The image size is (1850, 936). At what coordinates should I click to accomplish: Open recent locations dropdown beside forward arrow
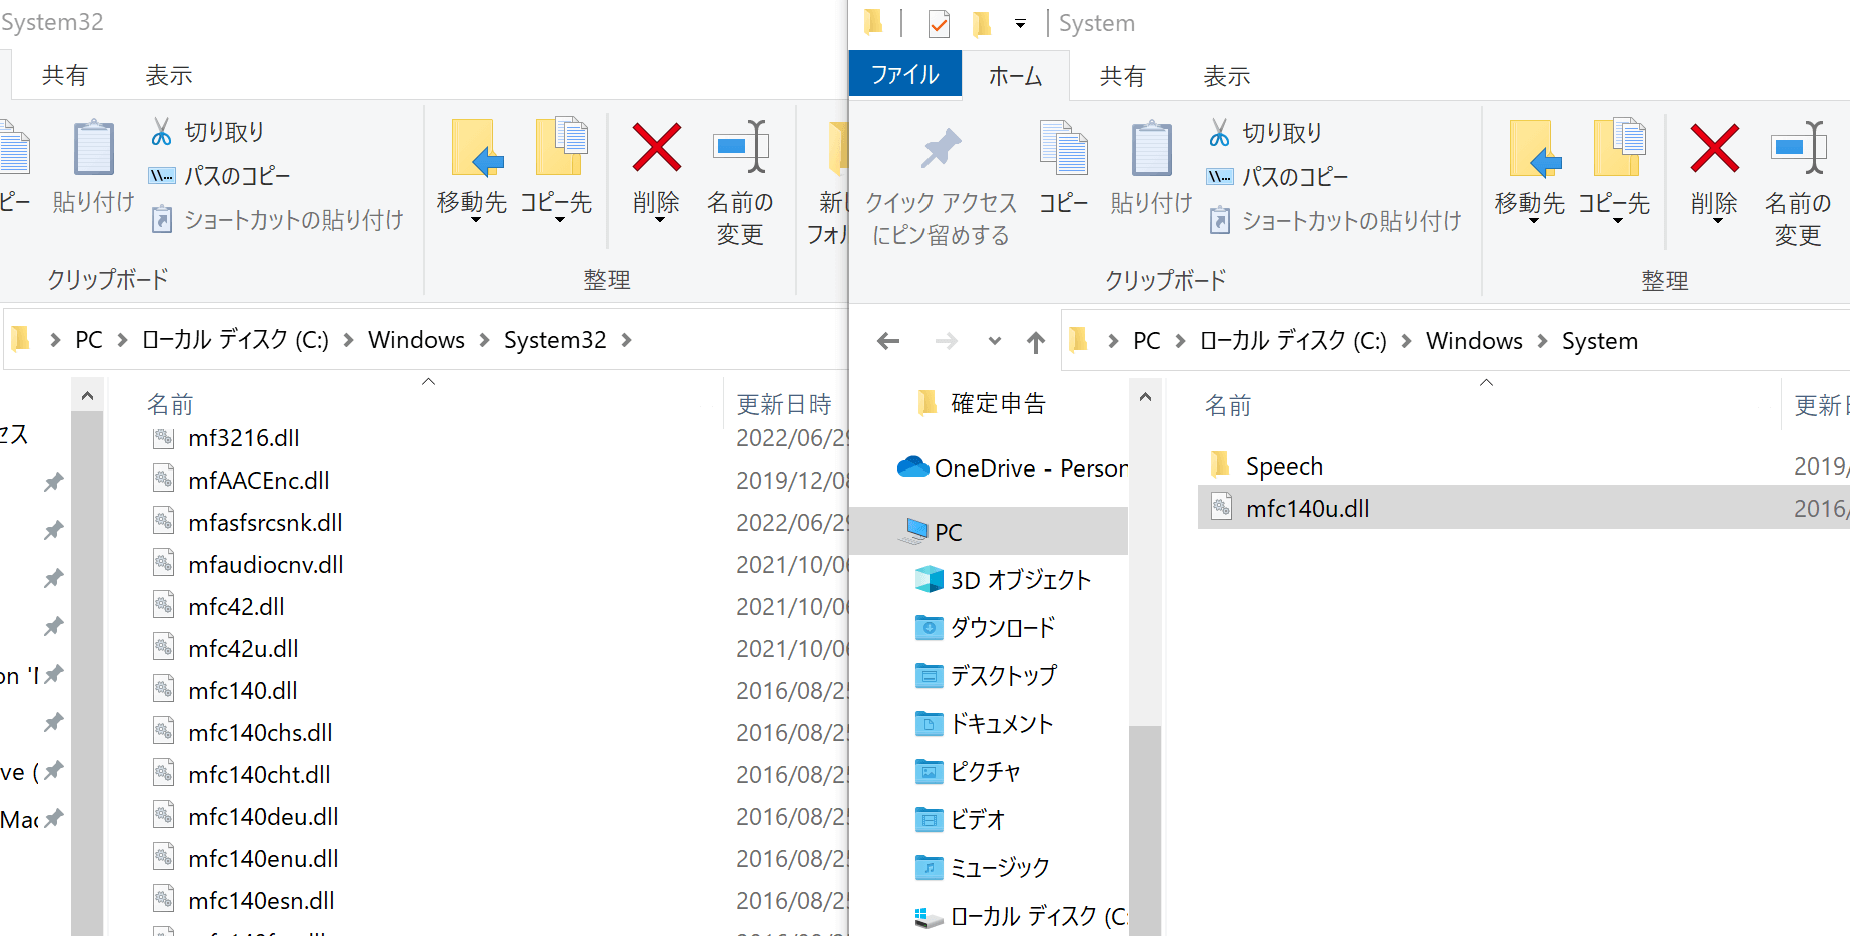coord(994,342)
